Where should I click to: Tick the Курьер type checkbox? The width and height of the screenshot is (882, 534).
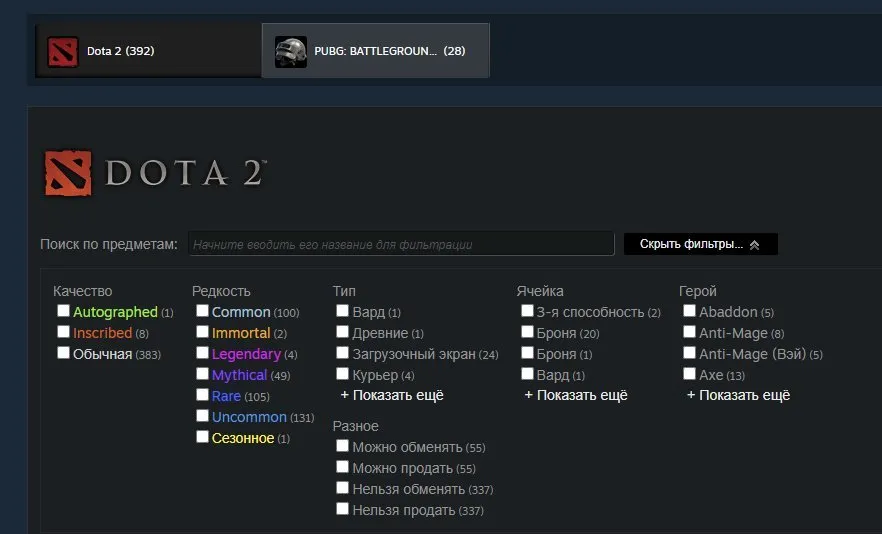pyautogui.click(x=343, y=374)
